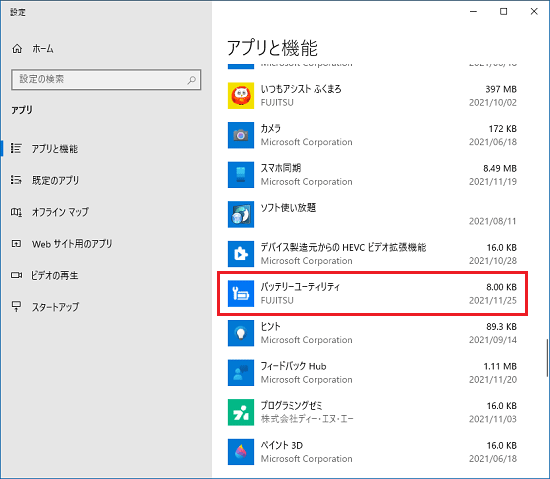Minimize the 設定 window
The image size is (550, 479).
(473, 12)
